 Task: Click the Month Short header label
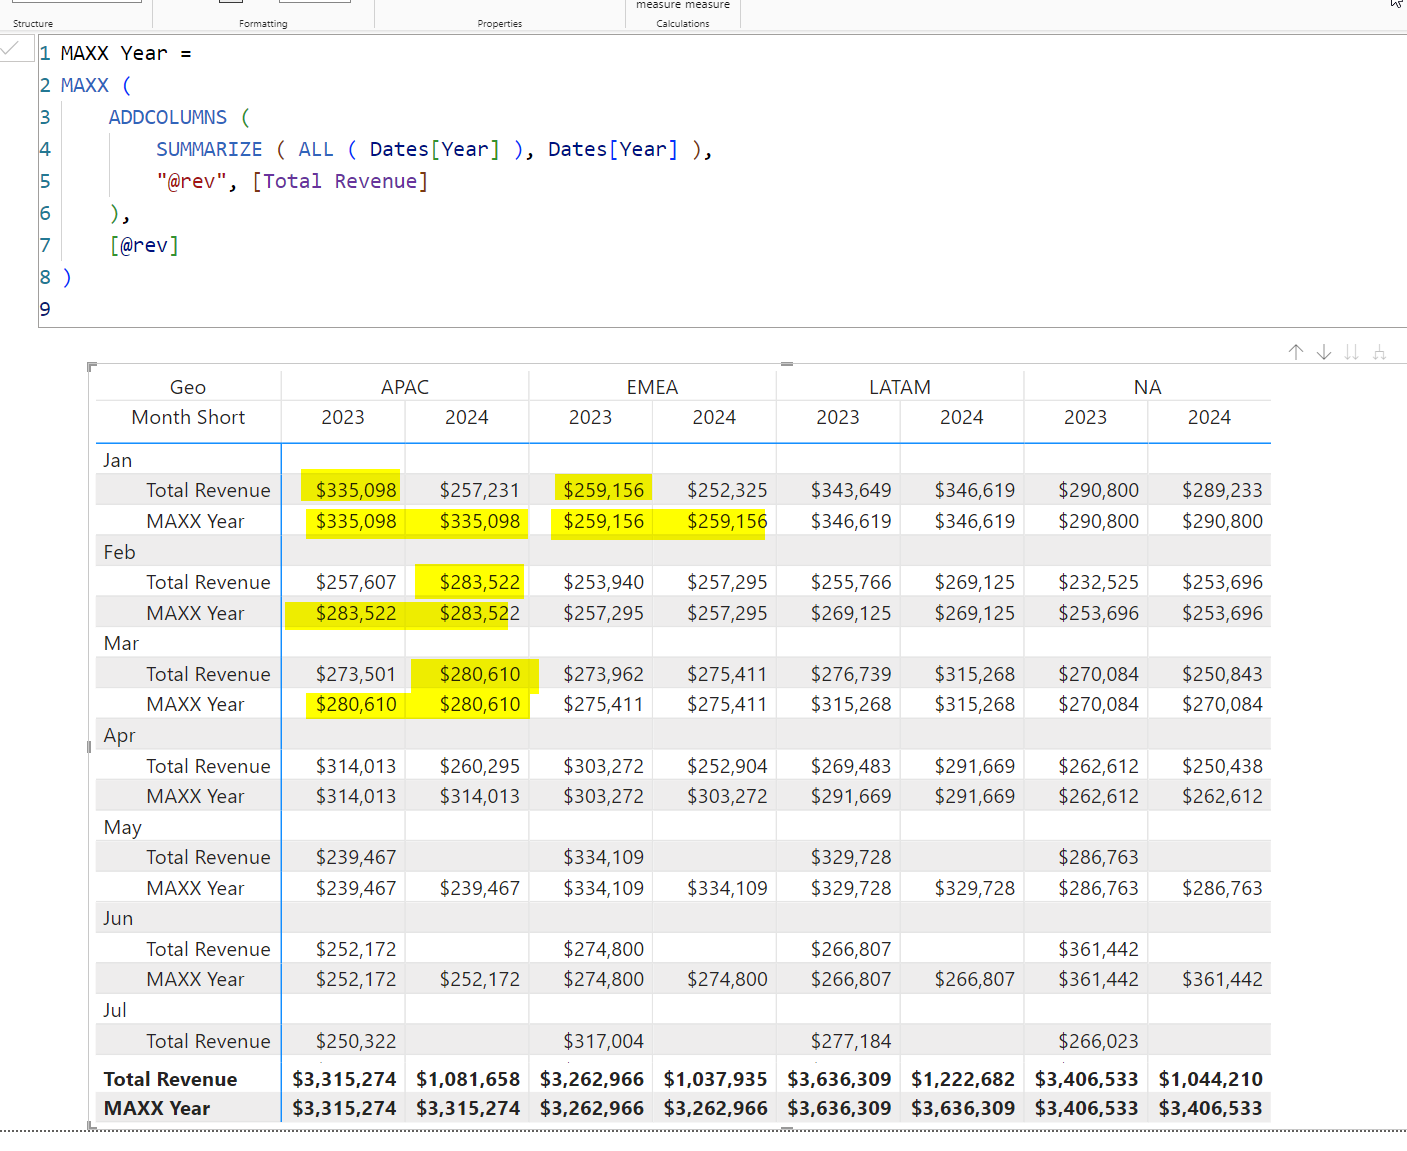(188, 417)
